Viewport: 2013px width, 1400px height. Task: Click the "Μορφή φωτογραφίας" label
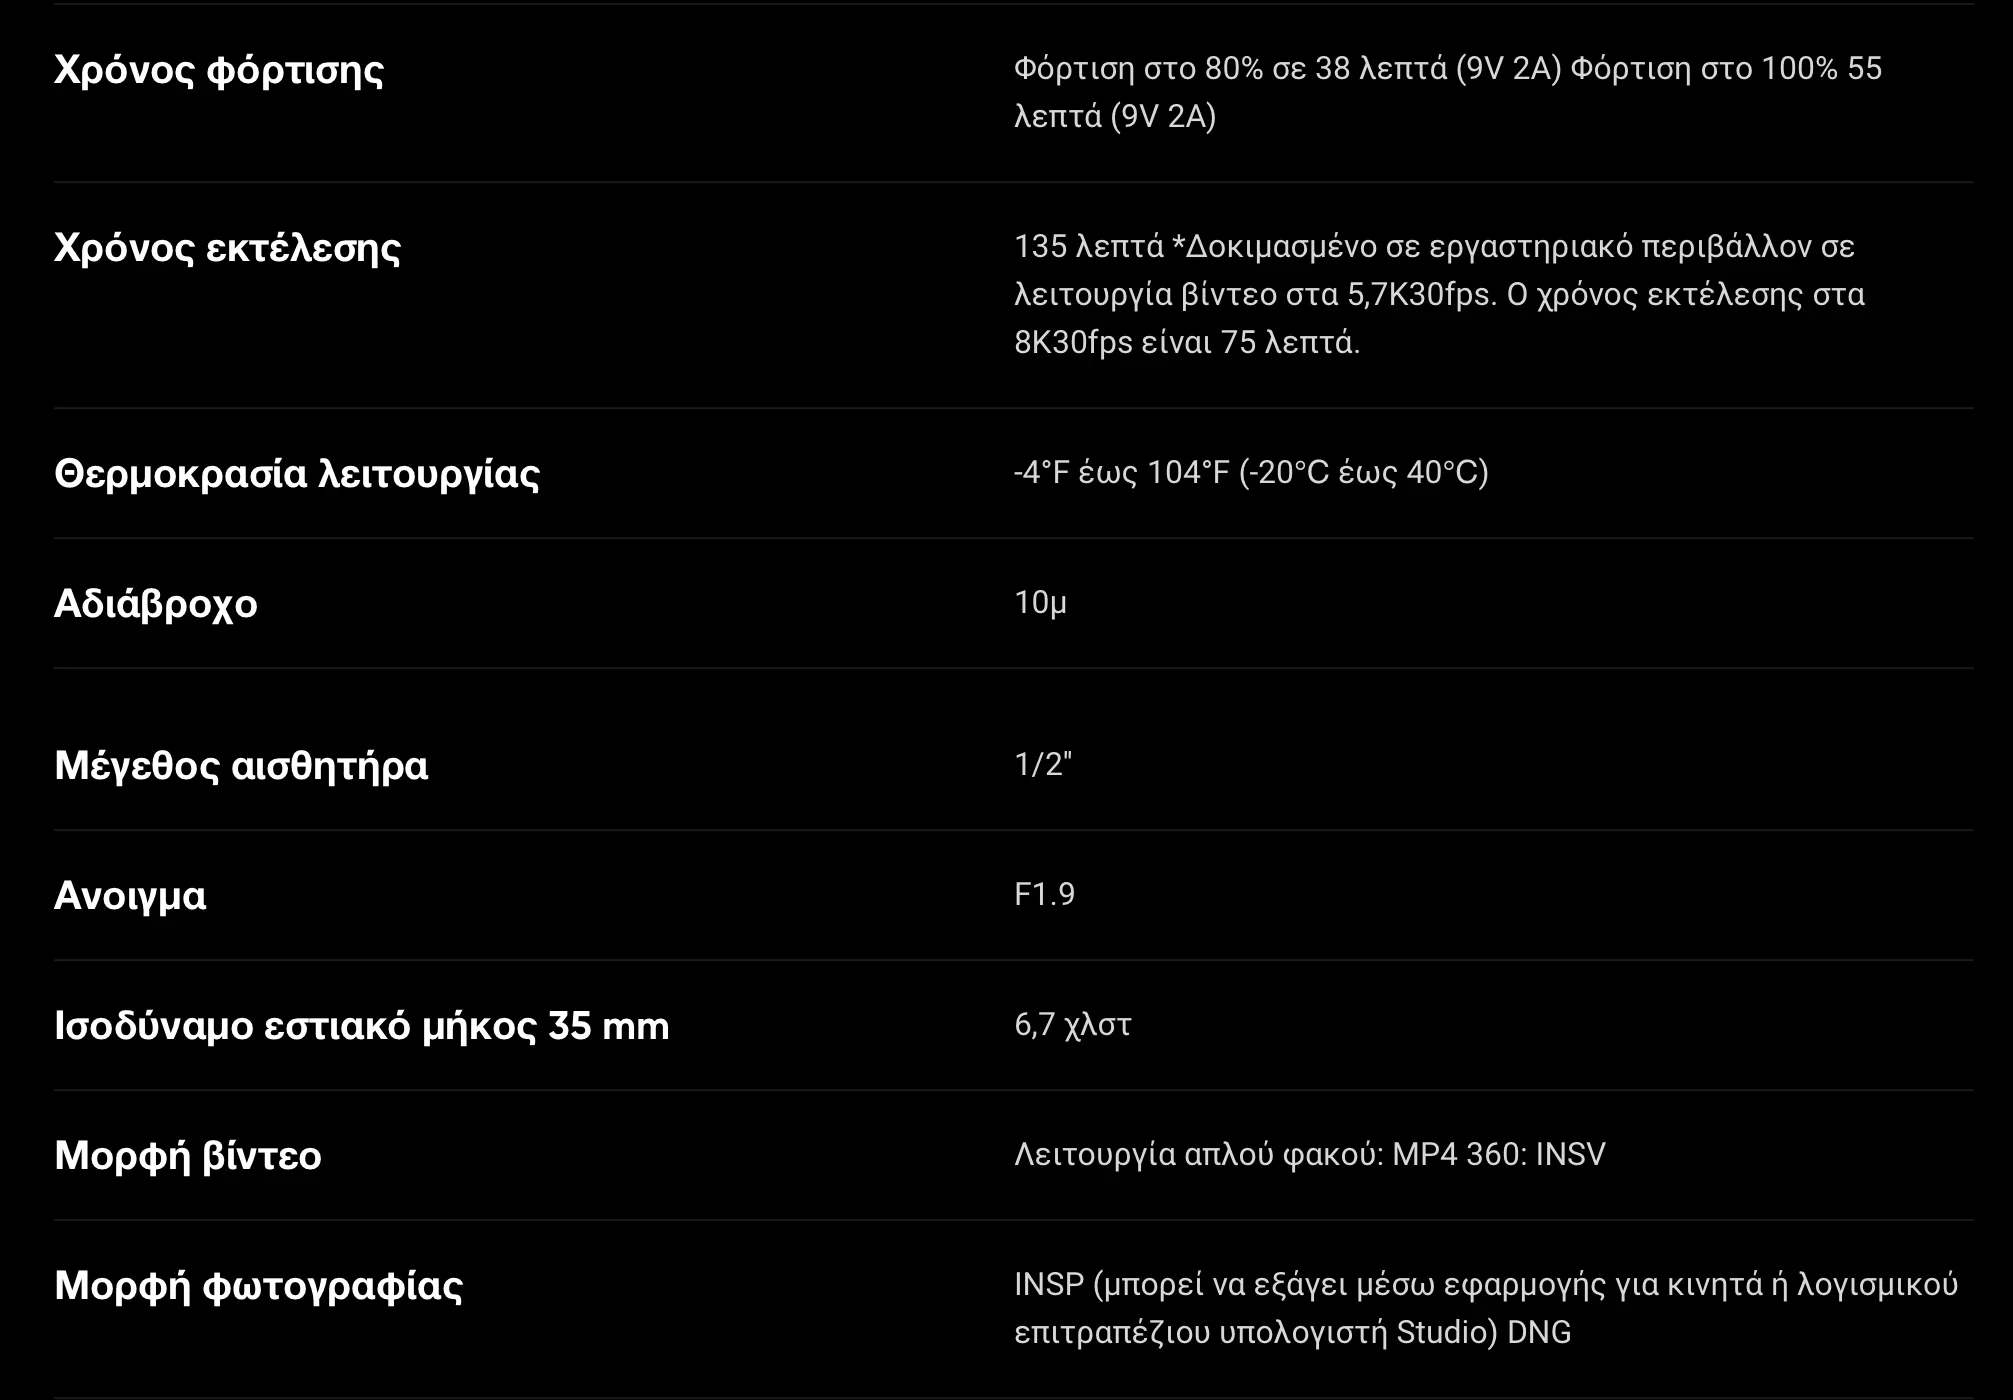(x=258, y=1286)
